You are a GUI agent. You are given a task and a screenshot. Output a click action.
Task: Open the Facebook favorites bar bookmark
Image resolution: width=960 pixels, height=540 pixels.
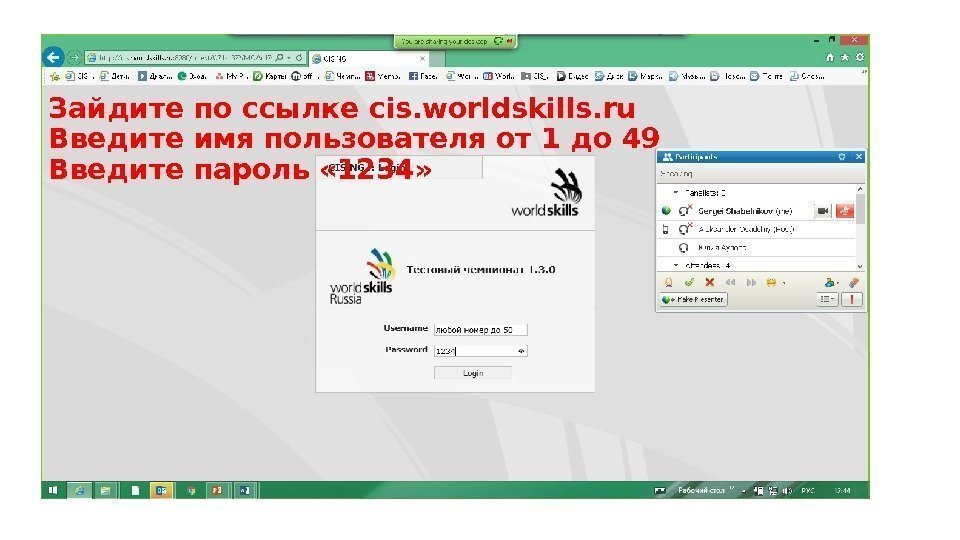click(423, 76)
